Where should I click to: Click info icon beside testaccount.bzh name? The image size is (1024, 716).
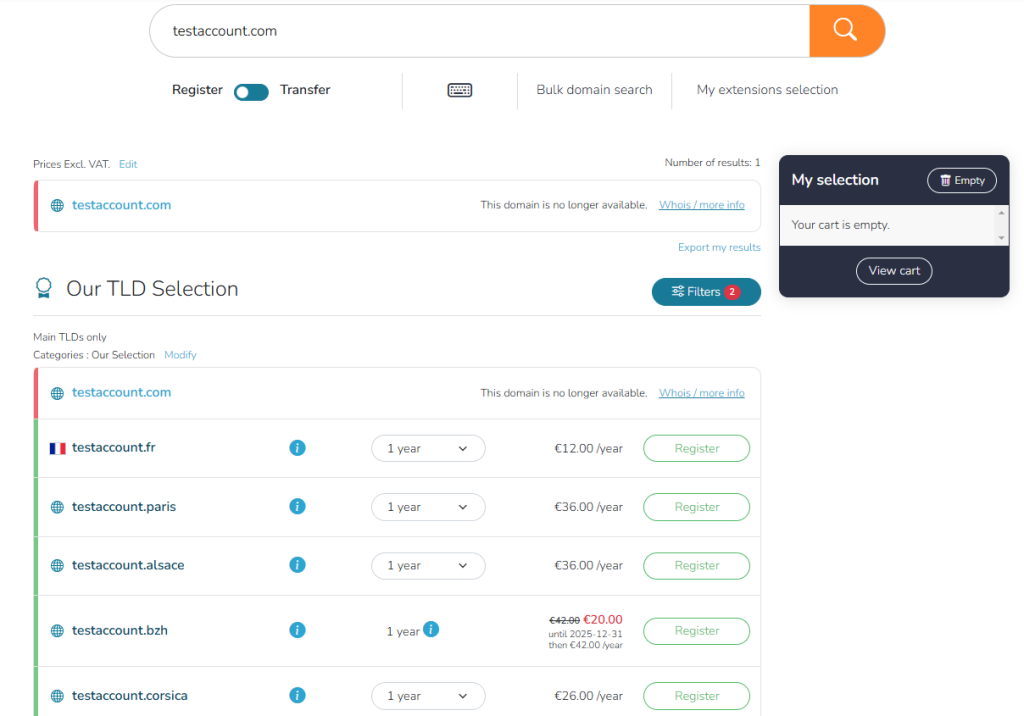click(297, 630)
